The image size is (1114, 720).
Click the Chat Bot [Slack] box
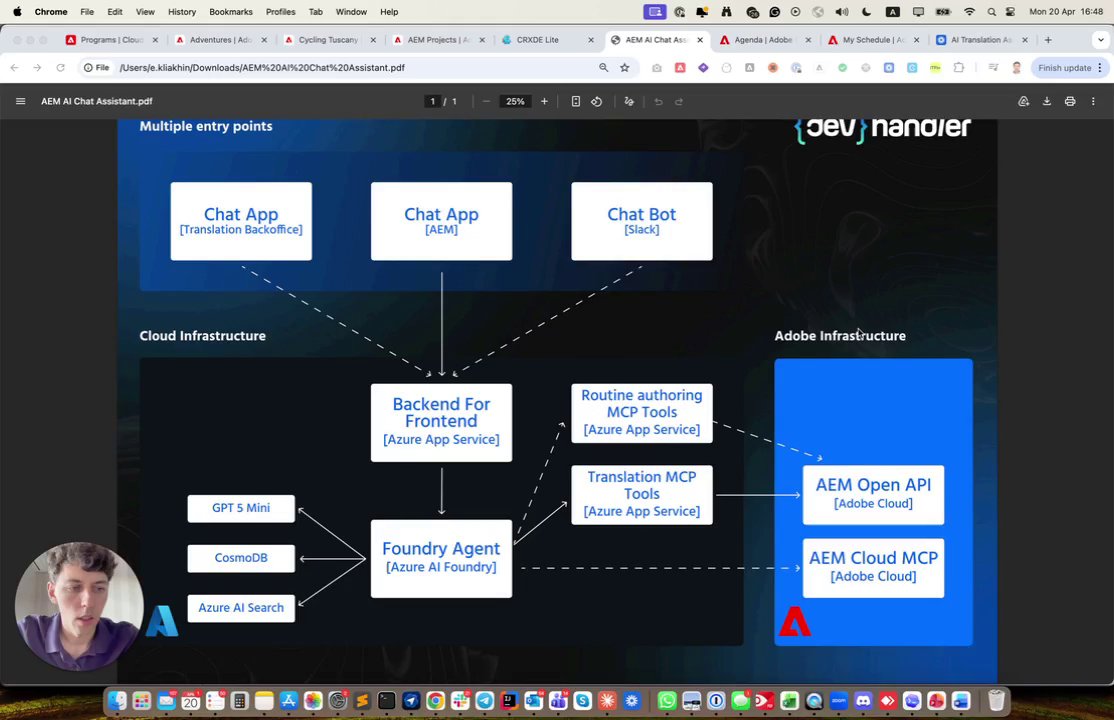[x=642, y=221]
